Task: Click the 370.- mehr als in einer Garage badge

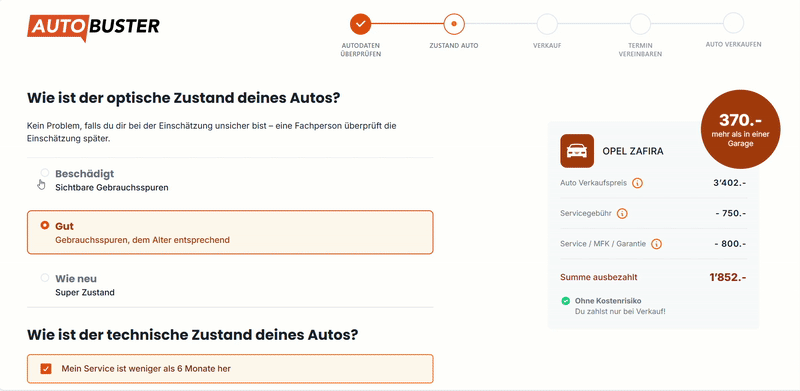Action: click(740, 129)
